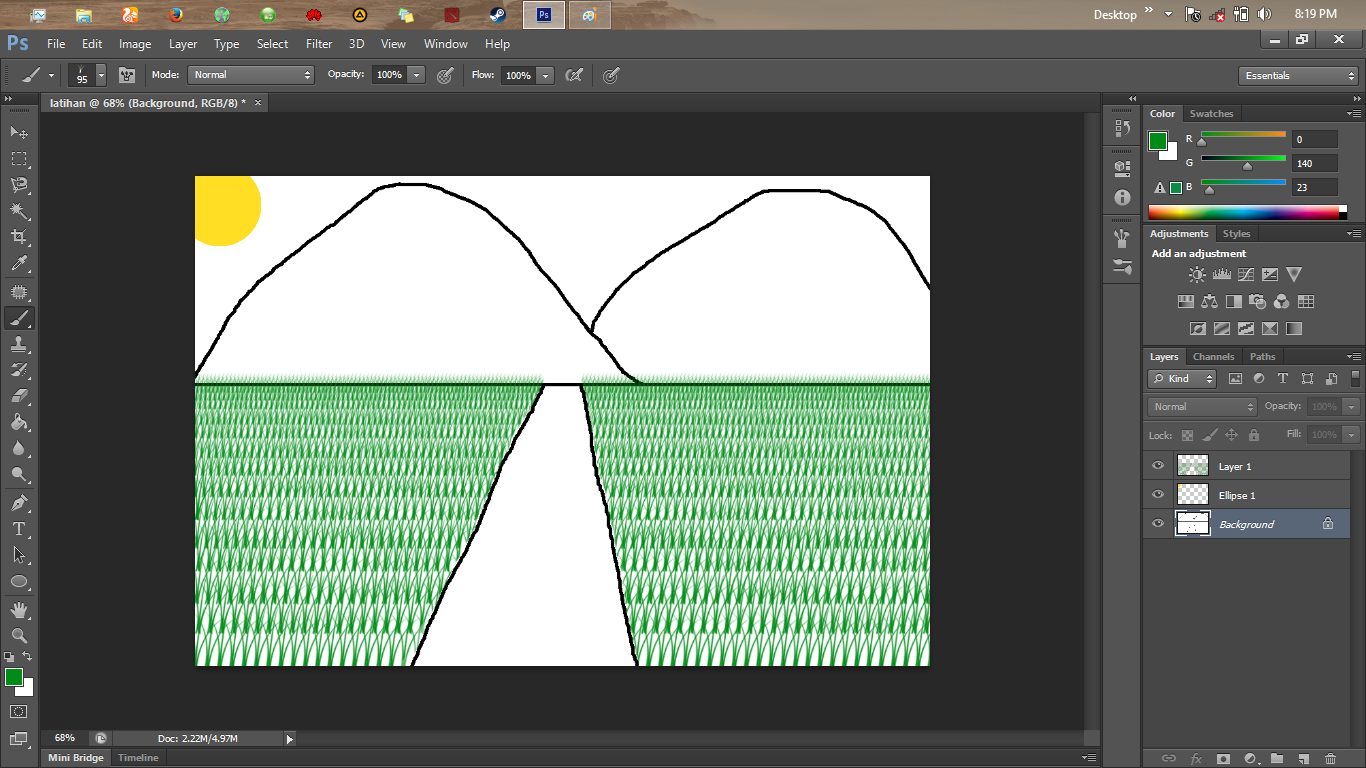Delete layer using the trash button

click(x=1331, y=760)
